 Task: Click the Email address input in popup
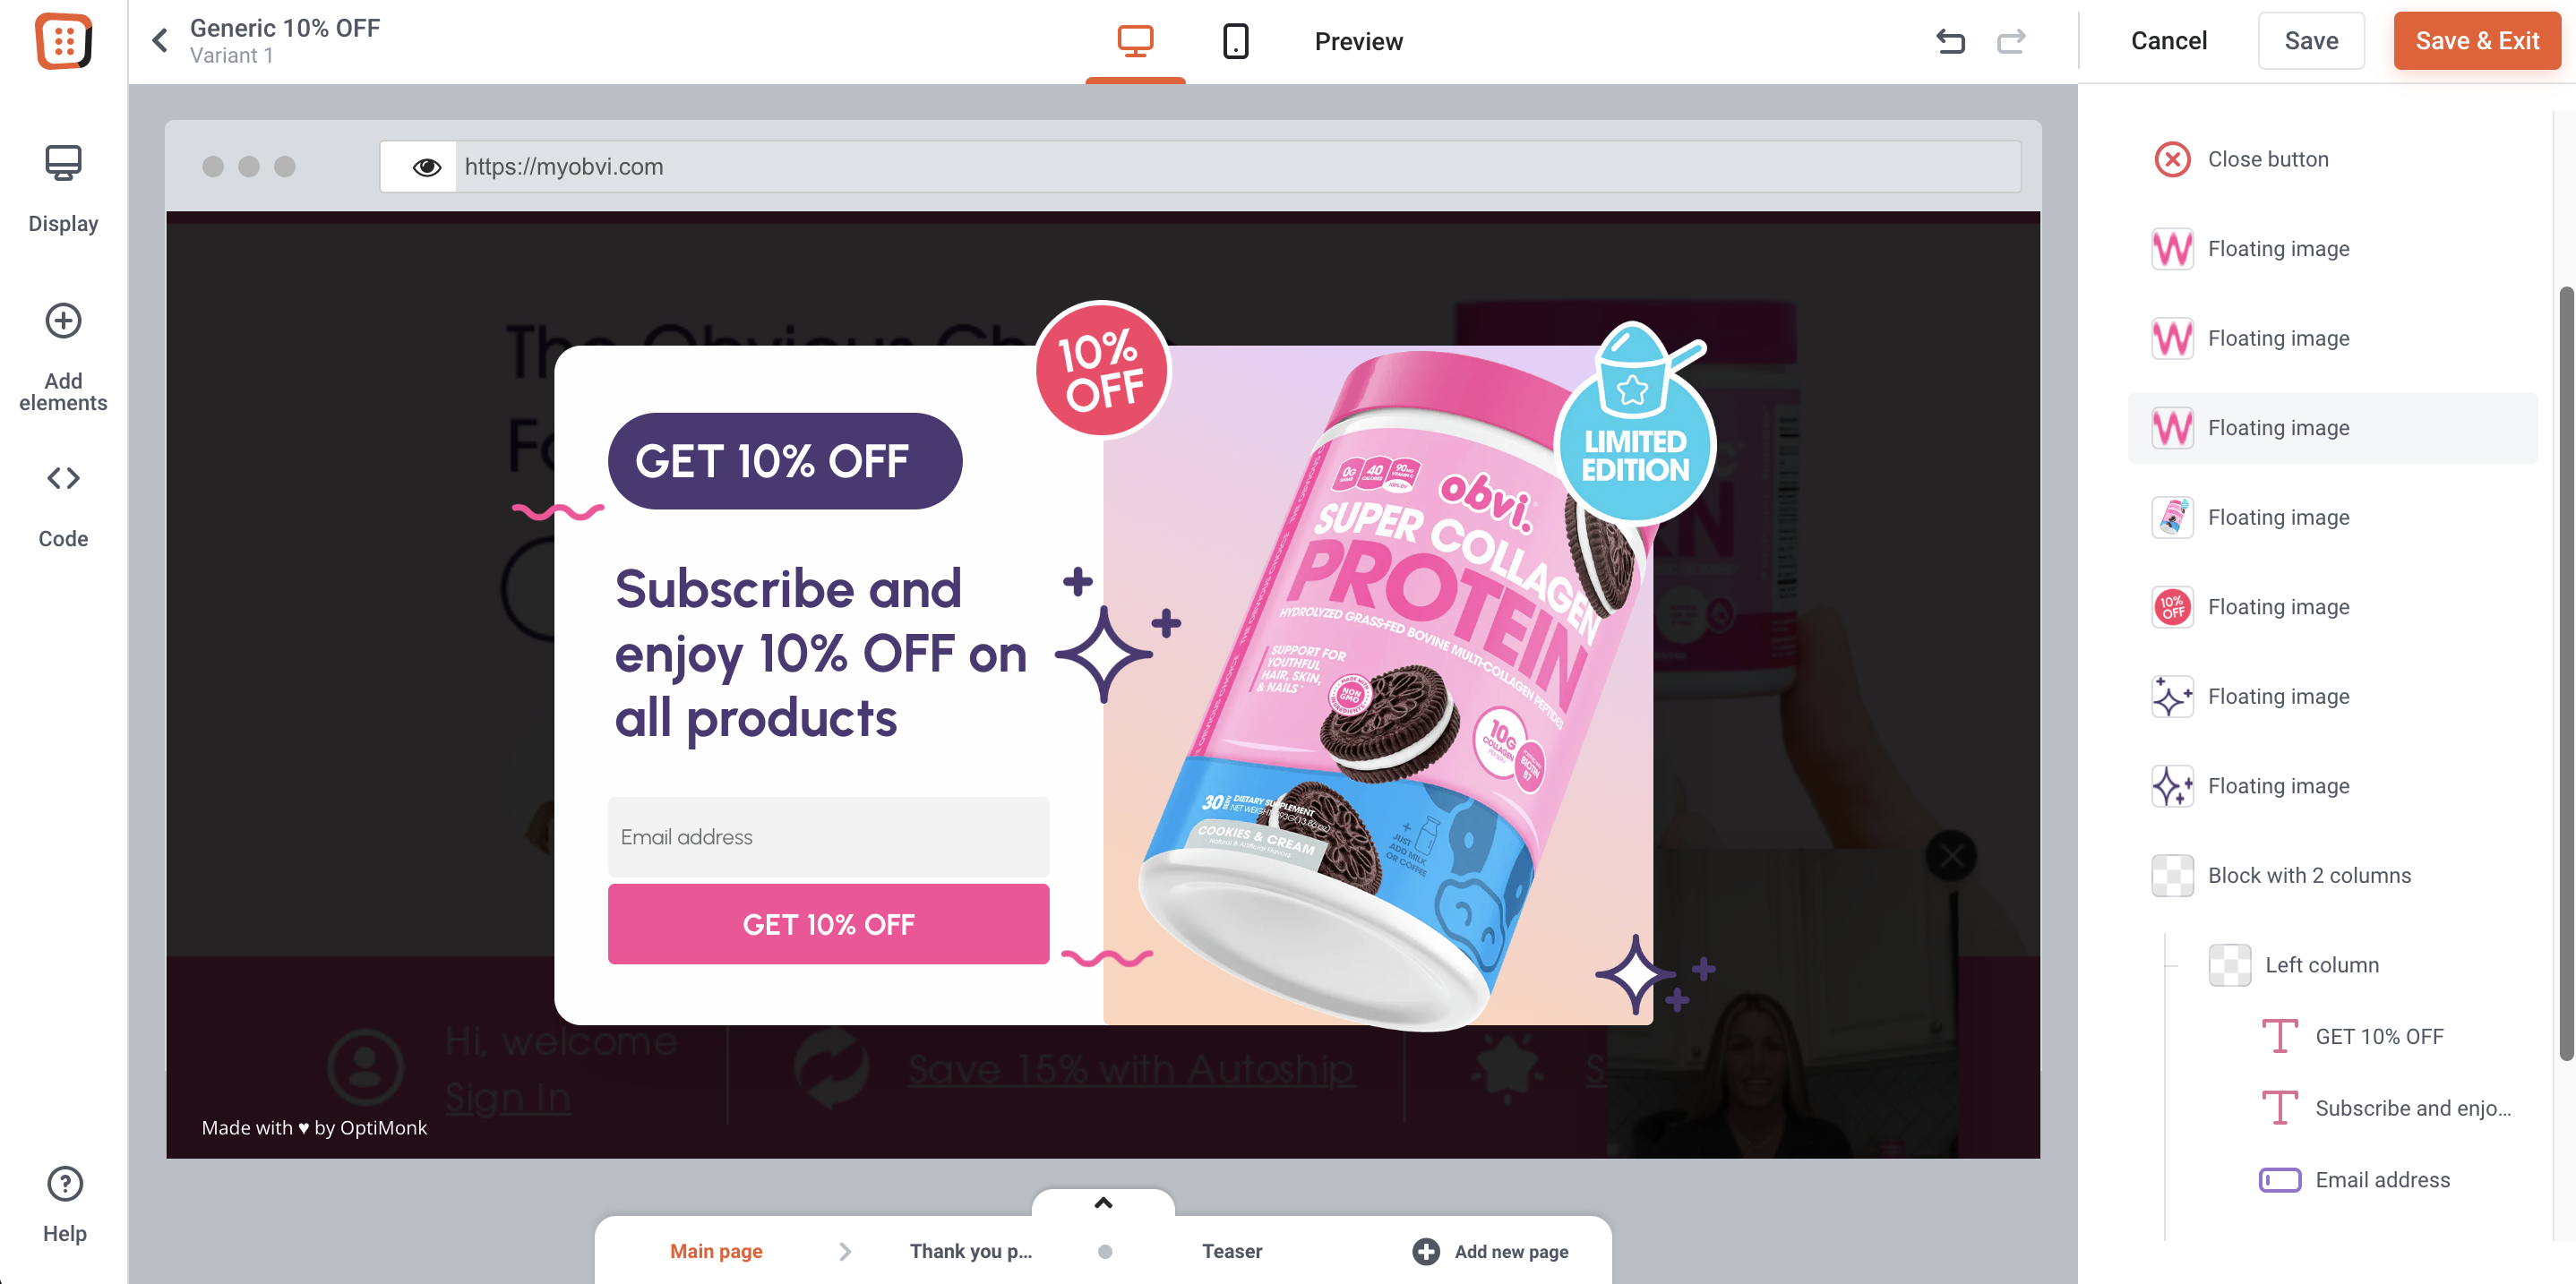pyautogui.click(x=828, y=837)
